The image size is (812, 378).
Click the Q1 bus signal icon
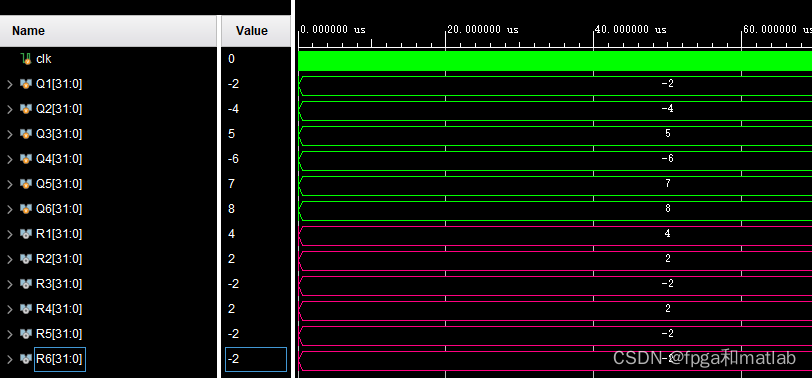26,84
